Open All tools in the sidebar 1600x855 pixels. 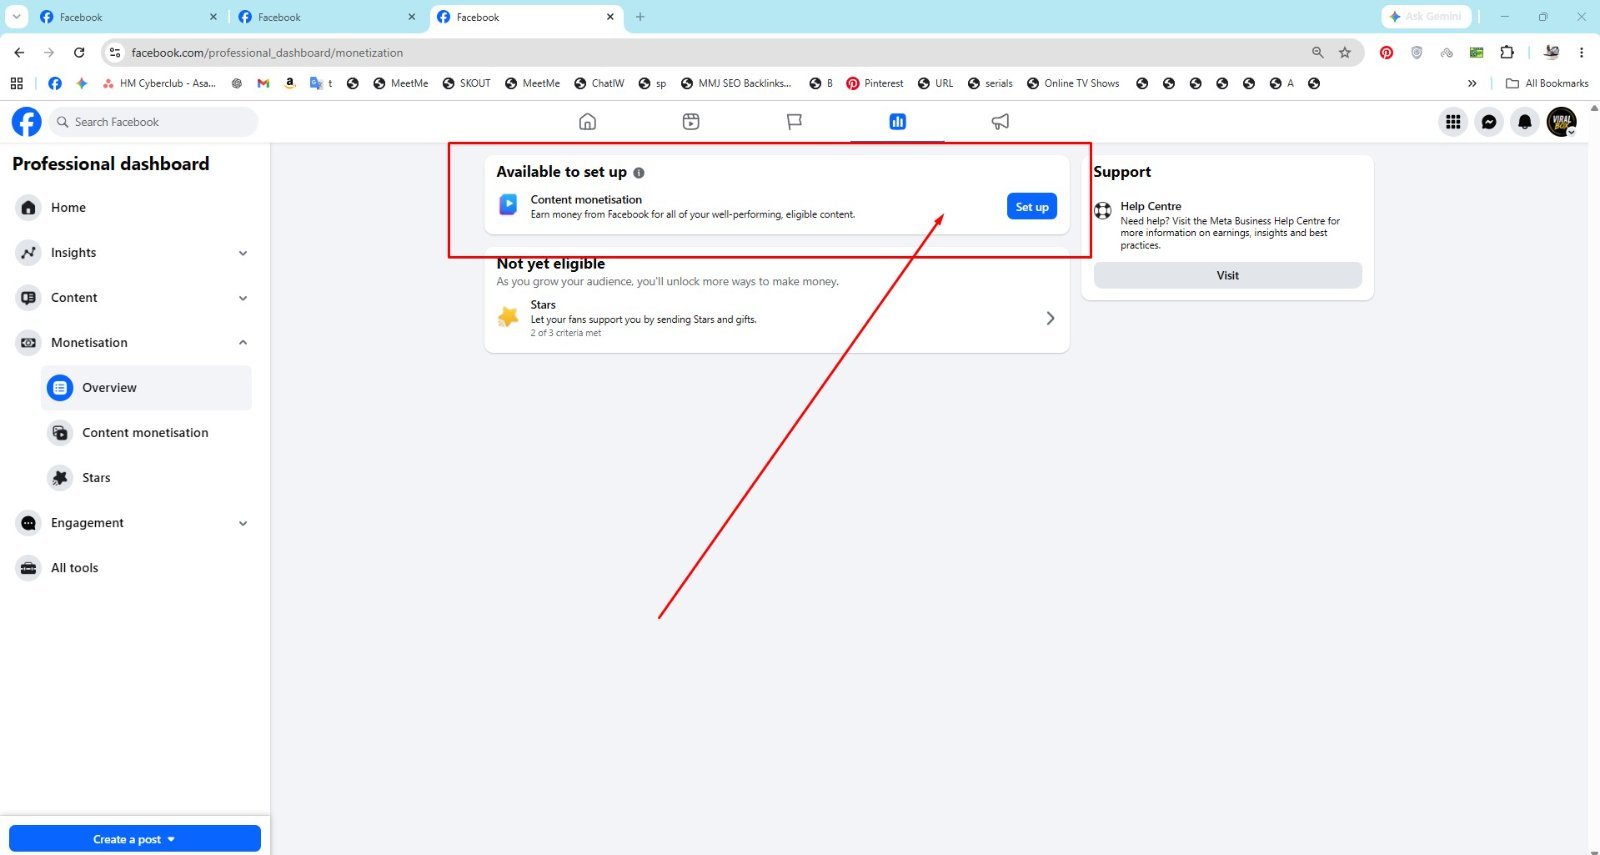[132, 568]
